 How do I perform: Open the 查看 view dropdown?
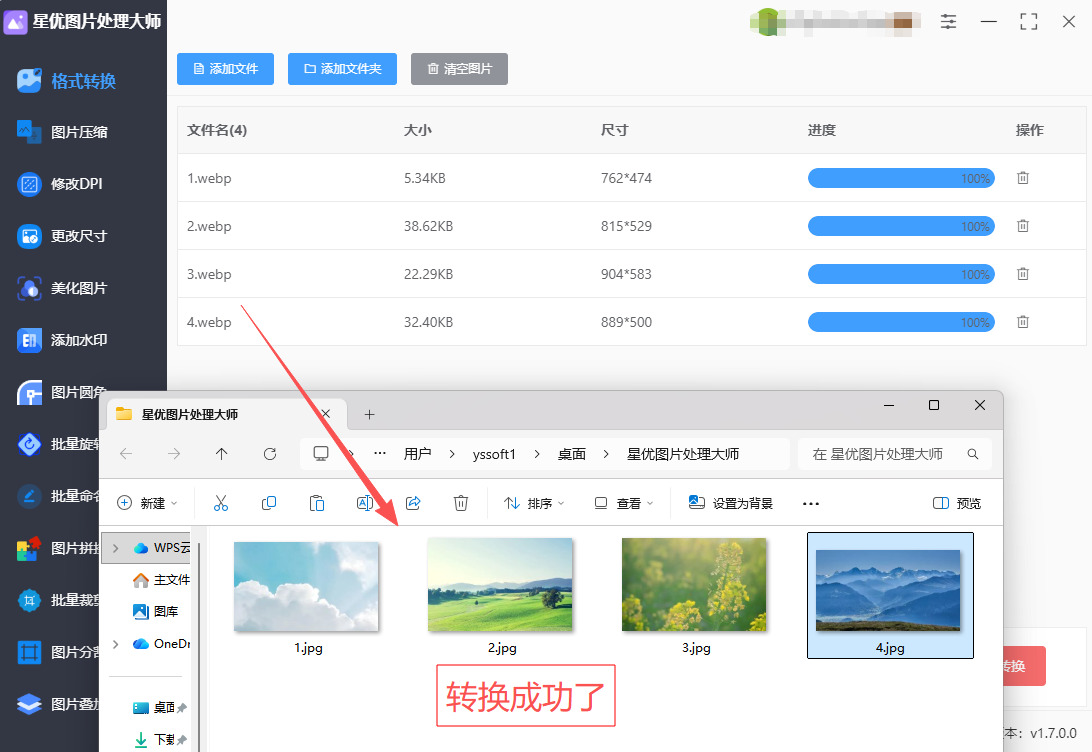(623, 503)
